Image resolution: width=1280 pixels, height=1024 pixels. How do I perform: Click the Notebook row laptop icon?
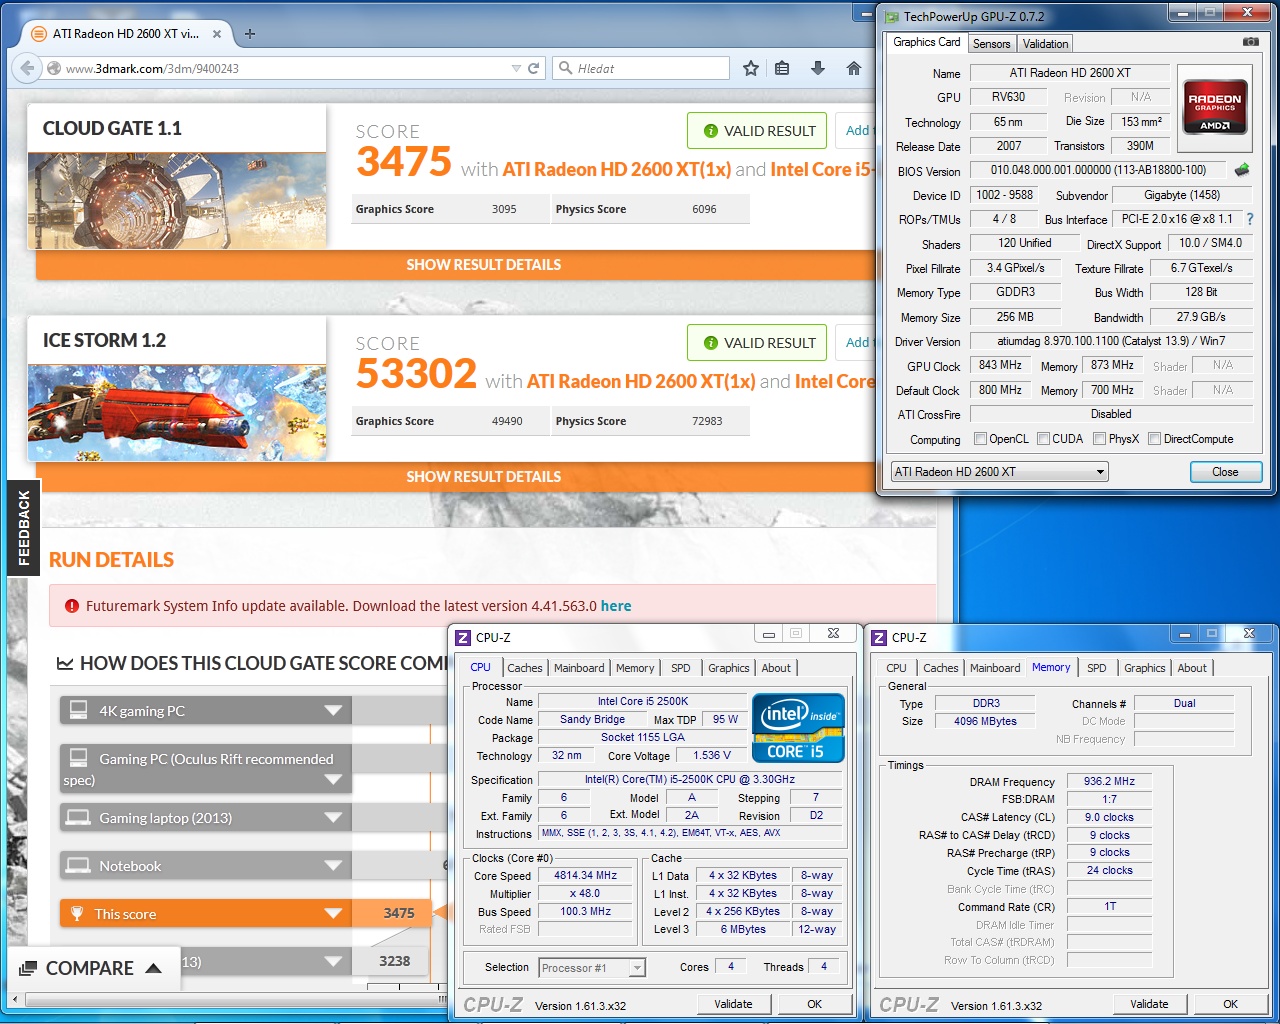[77, 865]
